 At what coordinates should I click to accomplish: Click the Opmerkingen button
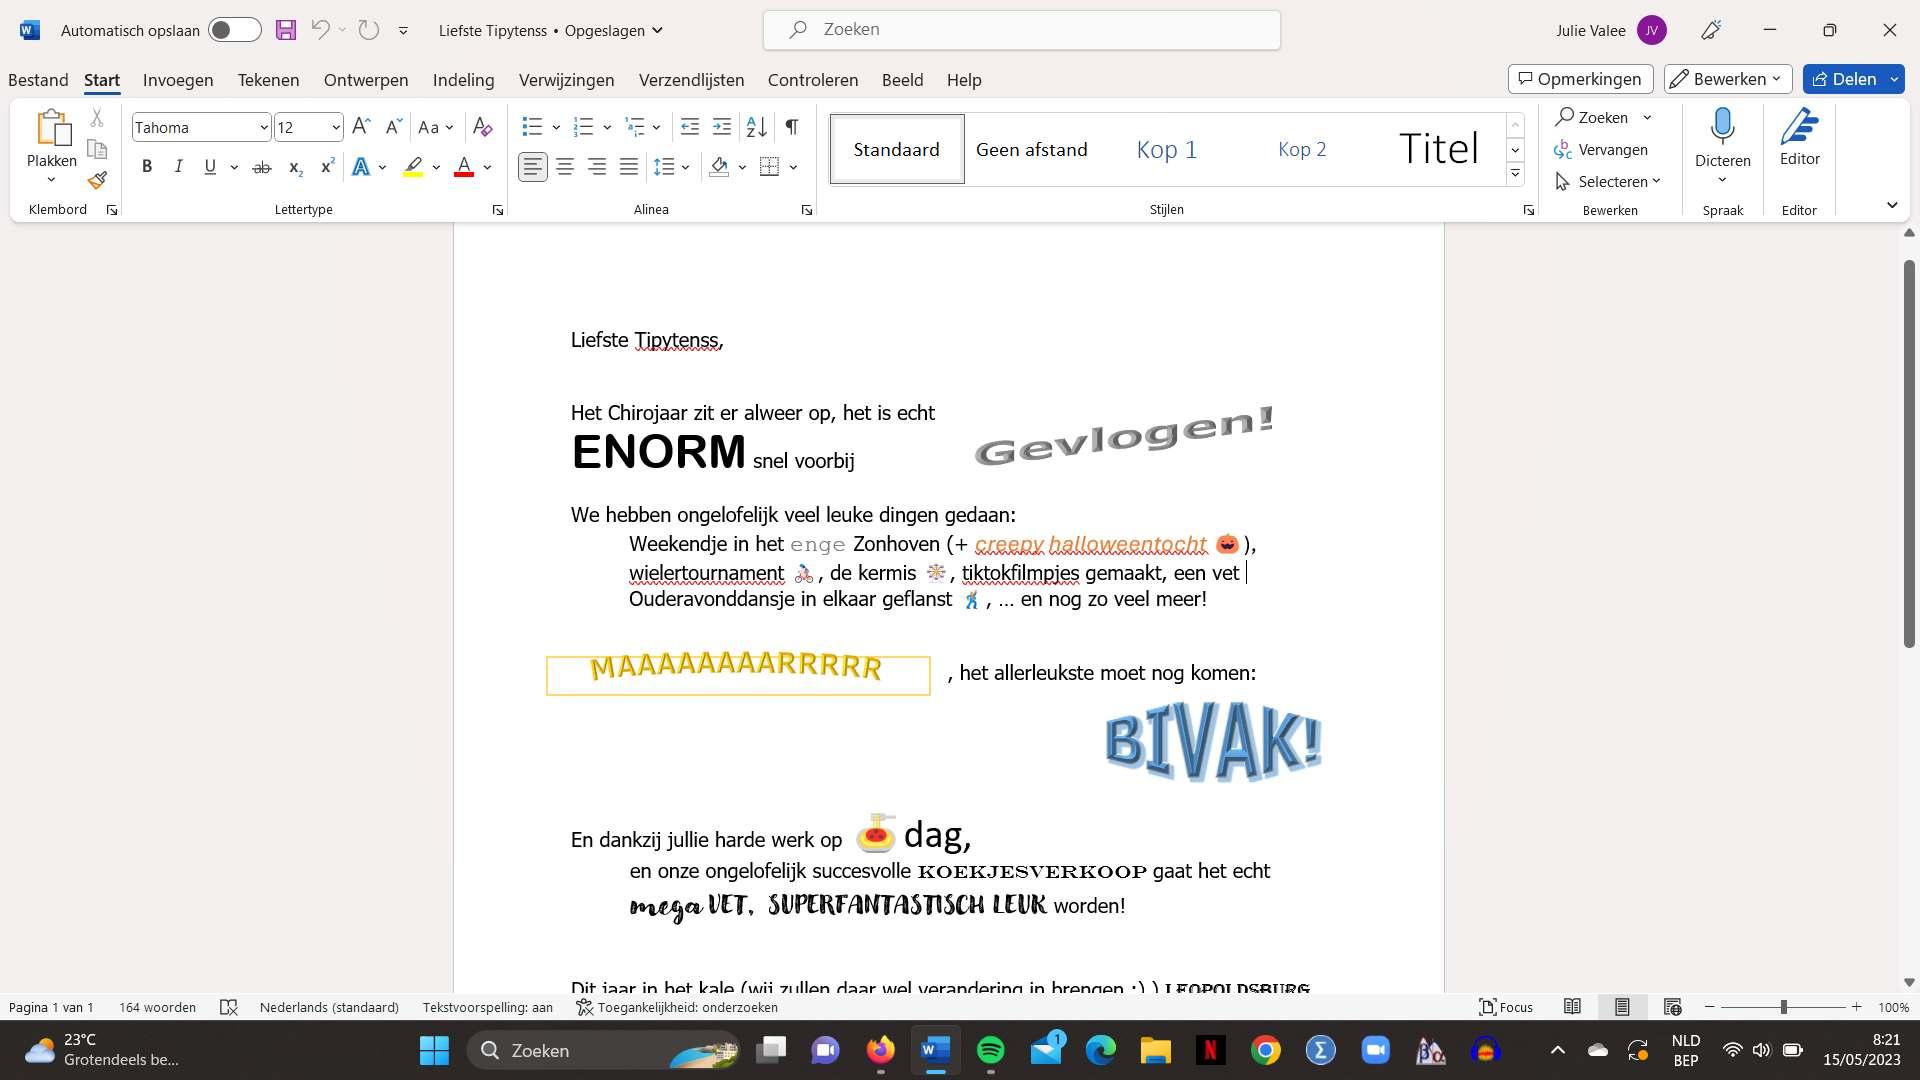coord(1580,79)
